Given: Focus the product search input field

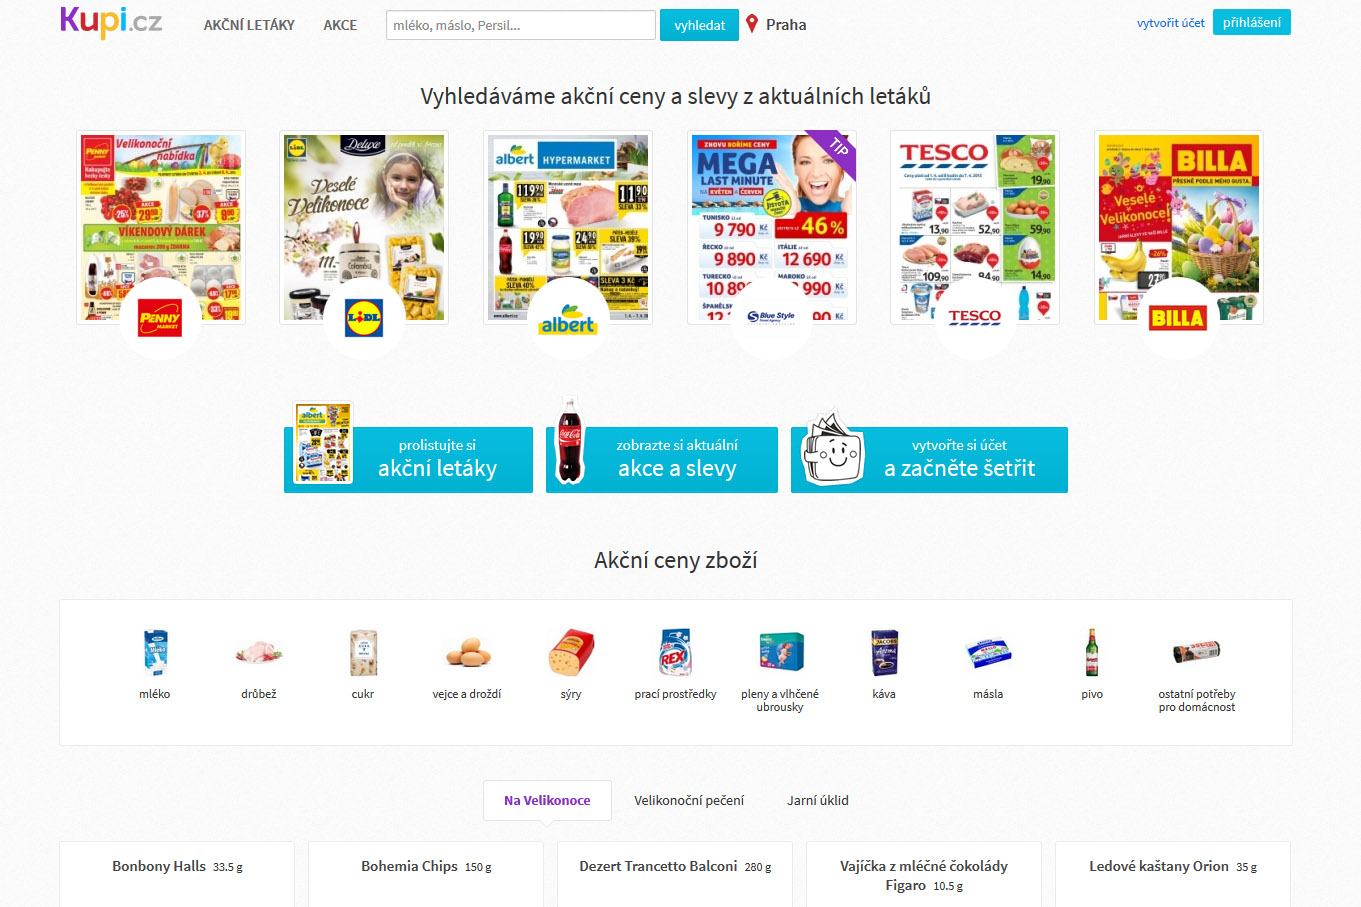Looking at the screenshot, I should (521, 25).
